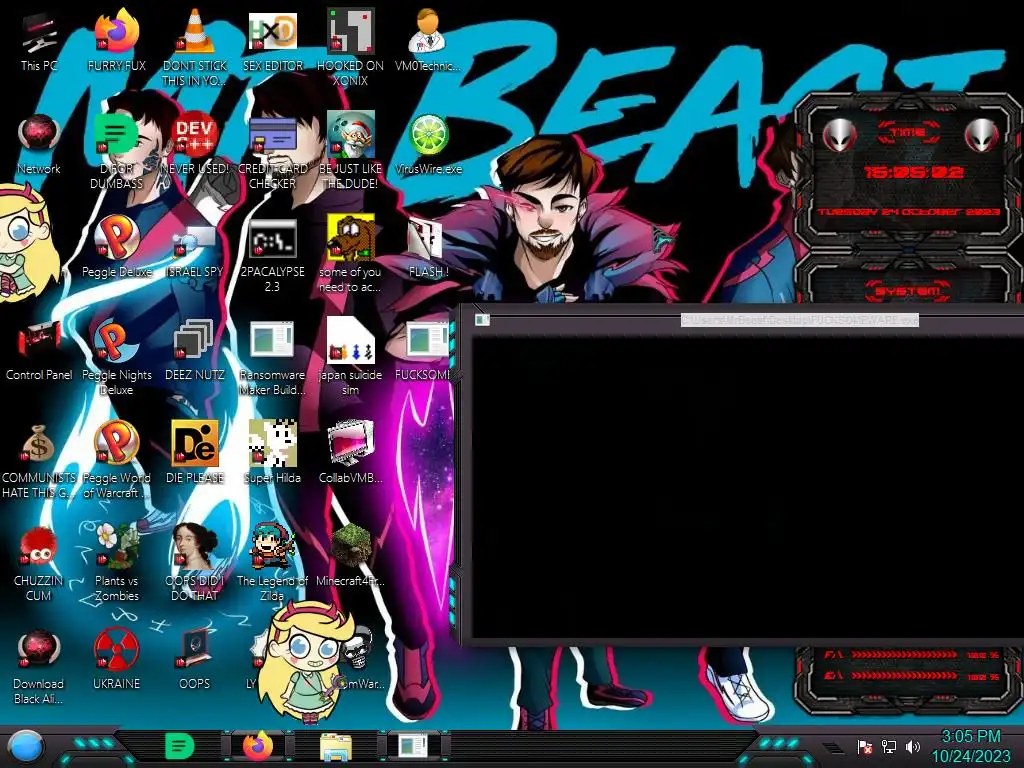Screen dimensions: 1024x768
Task: Select the CollabVMB monitor icon
Action: coord(350,452)
